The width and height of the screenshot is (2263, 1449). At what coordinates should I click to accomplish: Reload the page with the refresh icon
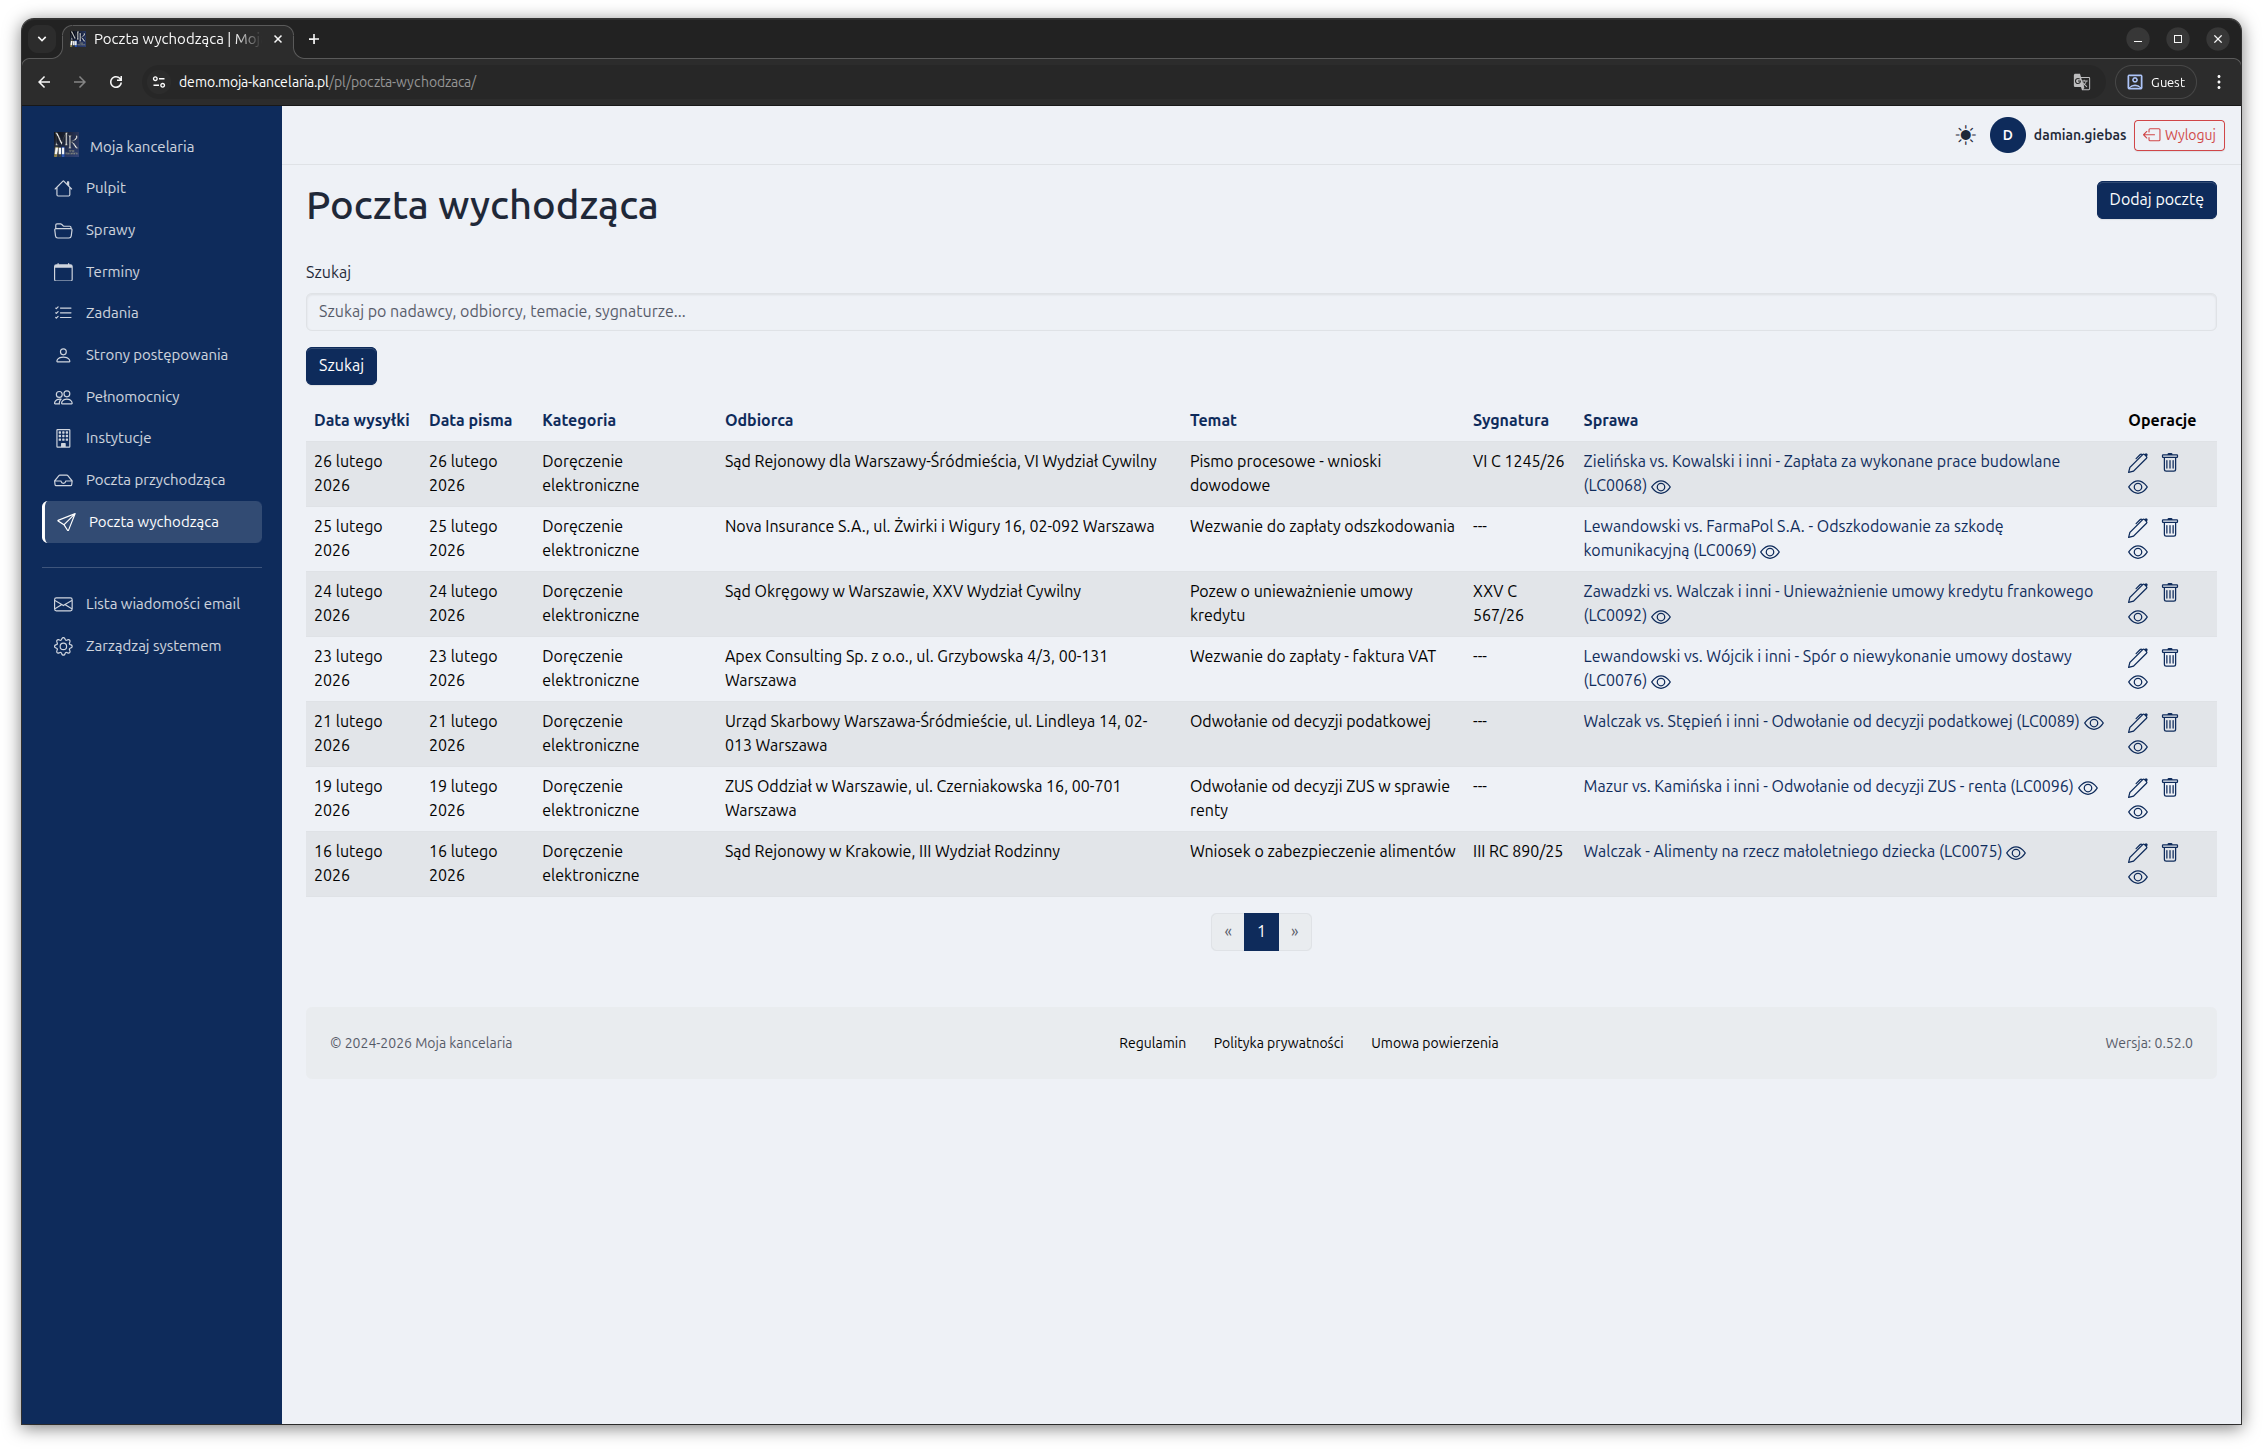pos(116,82)
